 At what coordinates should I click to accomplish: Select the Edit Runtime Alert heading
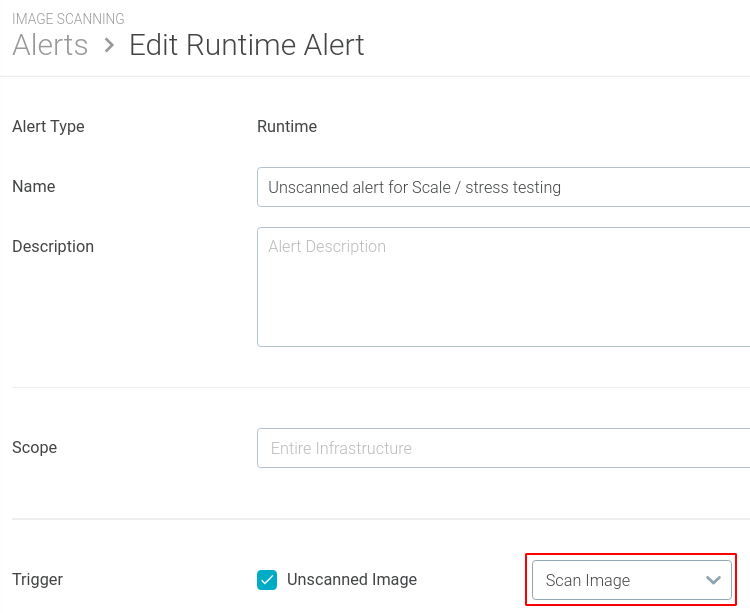(x=247, y=45)
